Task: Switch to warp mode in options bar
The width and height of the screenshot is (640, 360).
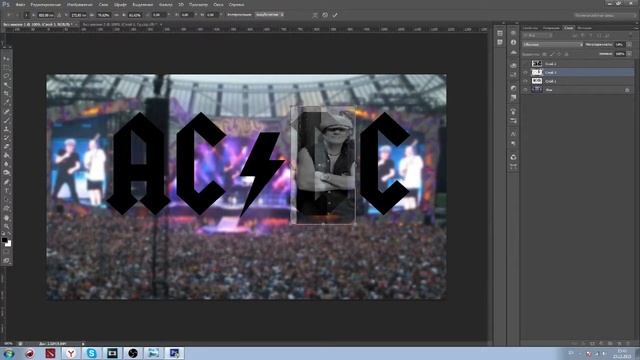Action: (x=315, y=15)
